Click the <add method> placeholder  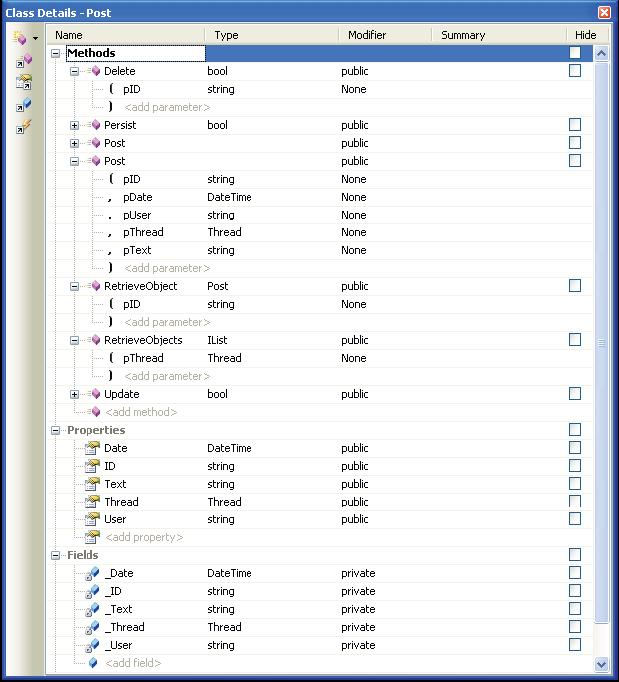[x=141, y=412]
